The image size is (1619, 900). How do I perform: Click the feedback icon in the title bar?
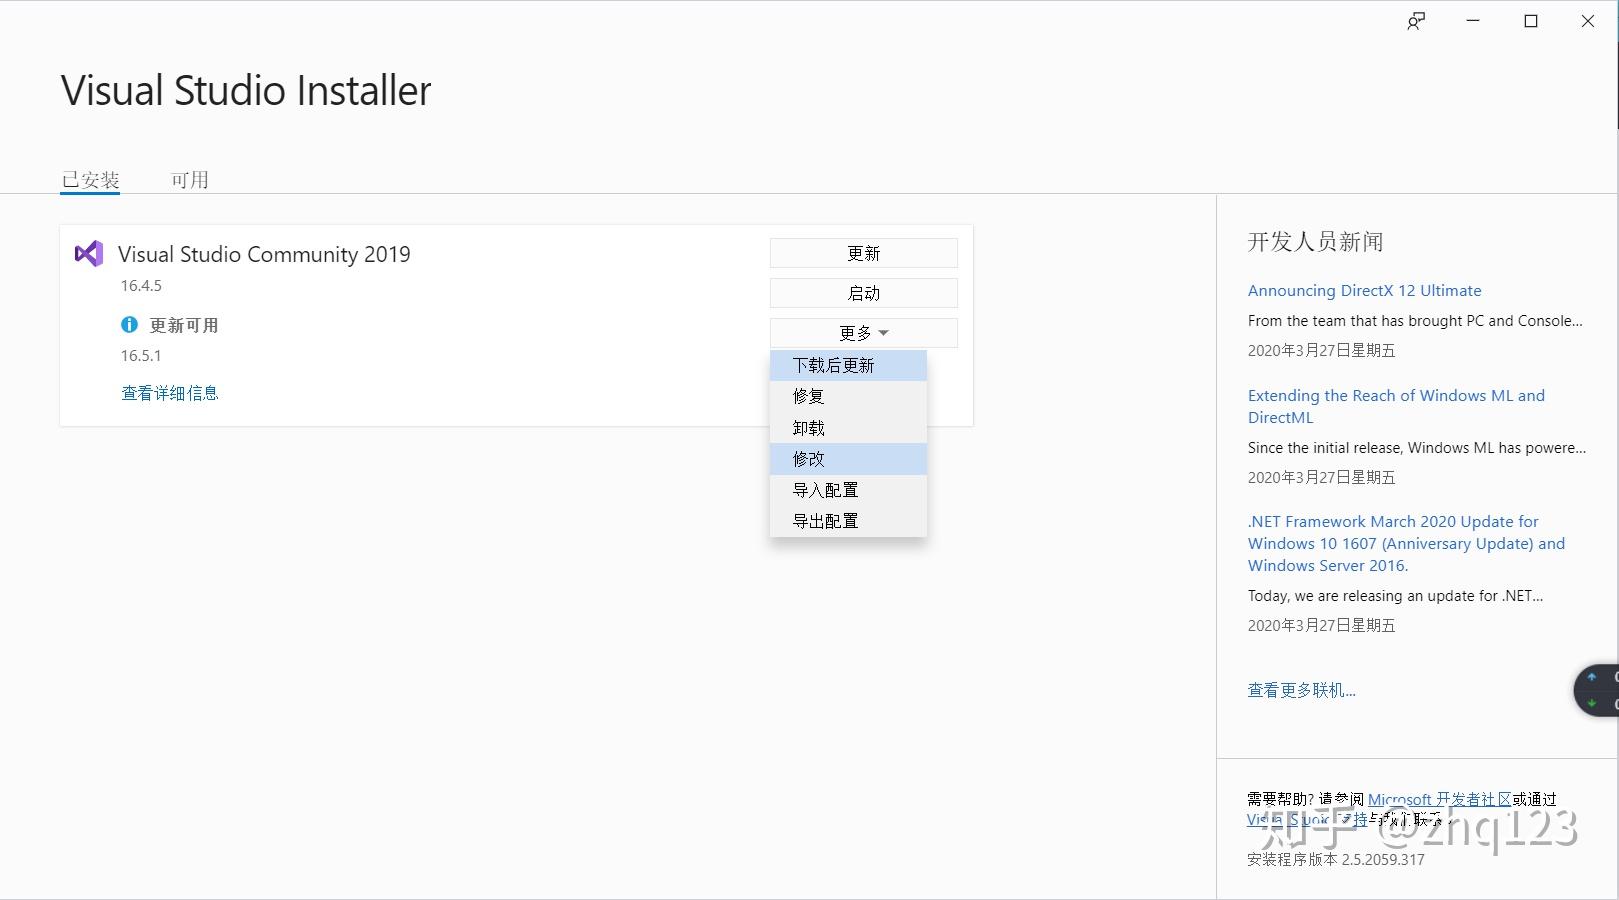coord(1415,20)
